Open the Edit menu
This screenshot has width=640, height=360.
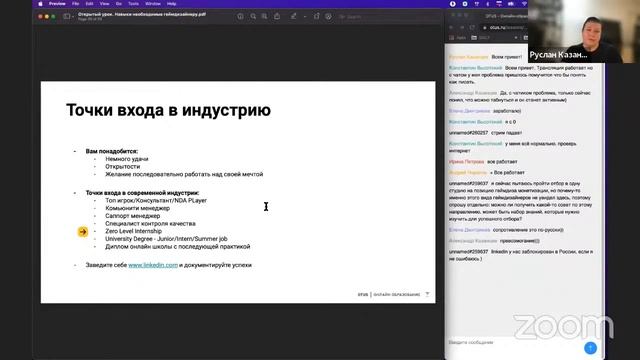[89, 4]
